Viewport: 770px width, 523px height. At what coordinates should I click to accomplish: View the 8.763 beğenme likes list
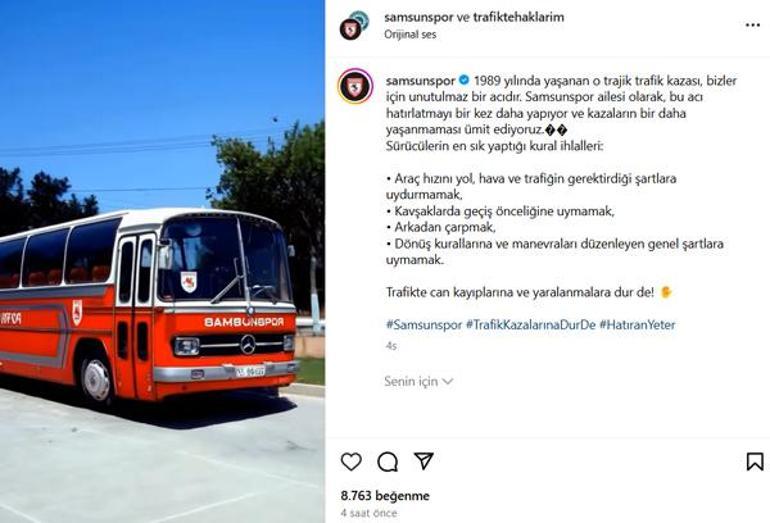coord(385,495)
